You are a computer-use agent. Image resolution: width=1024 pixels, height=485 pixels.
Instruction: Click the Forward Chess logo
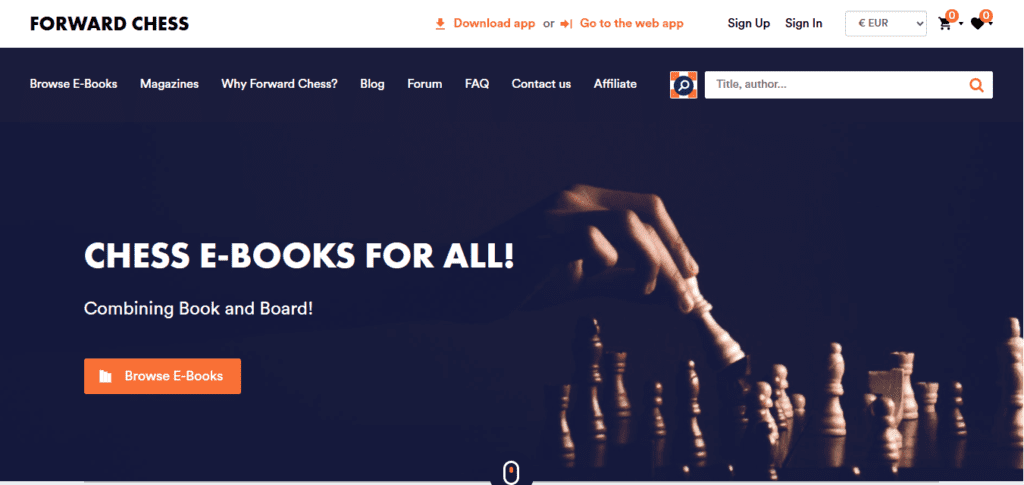109,24
